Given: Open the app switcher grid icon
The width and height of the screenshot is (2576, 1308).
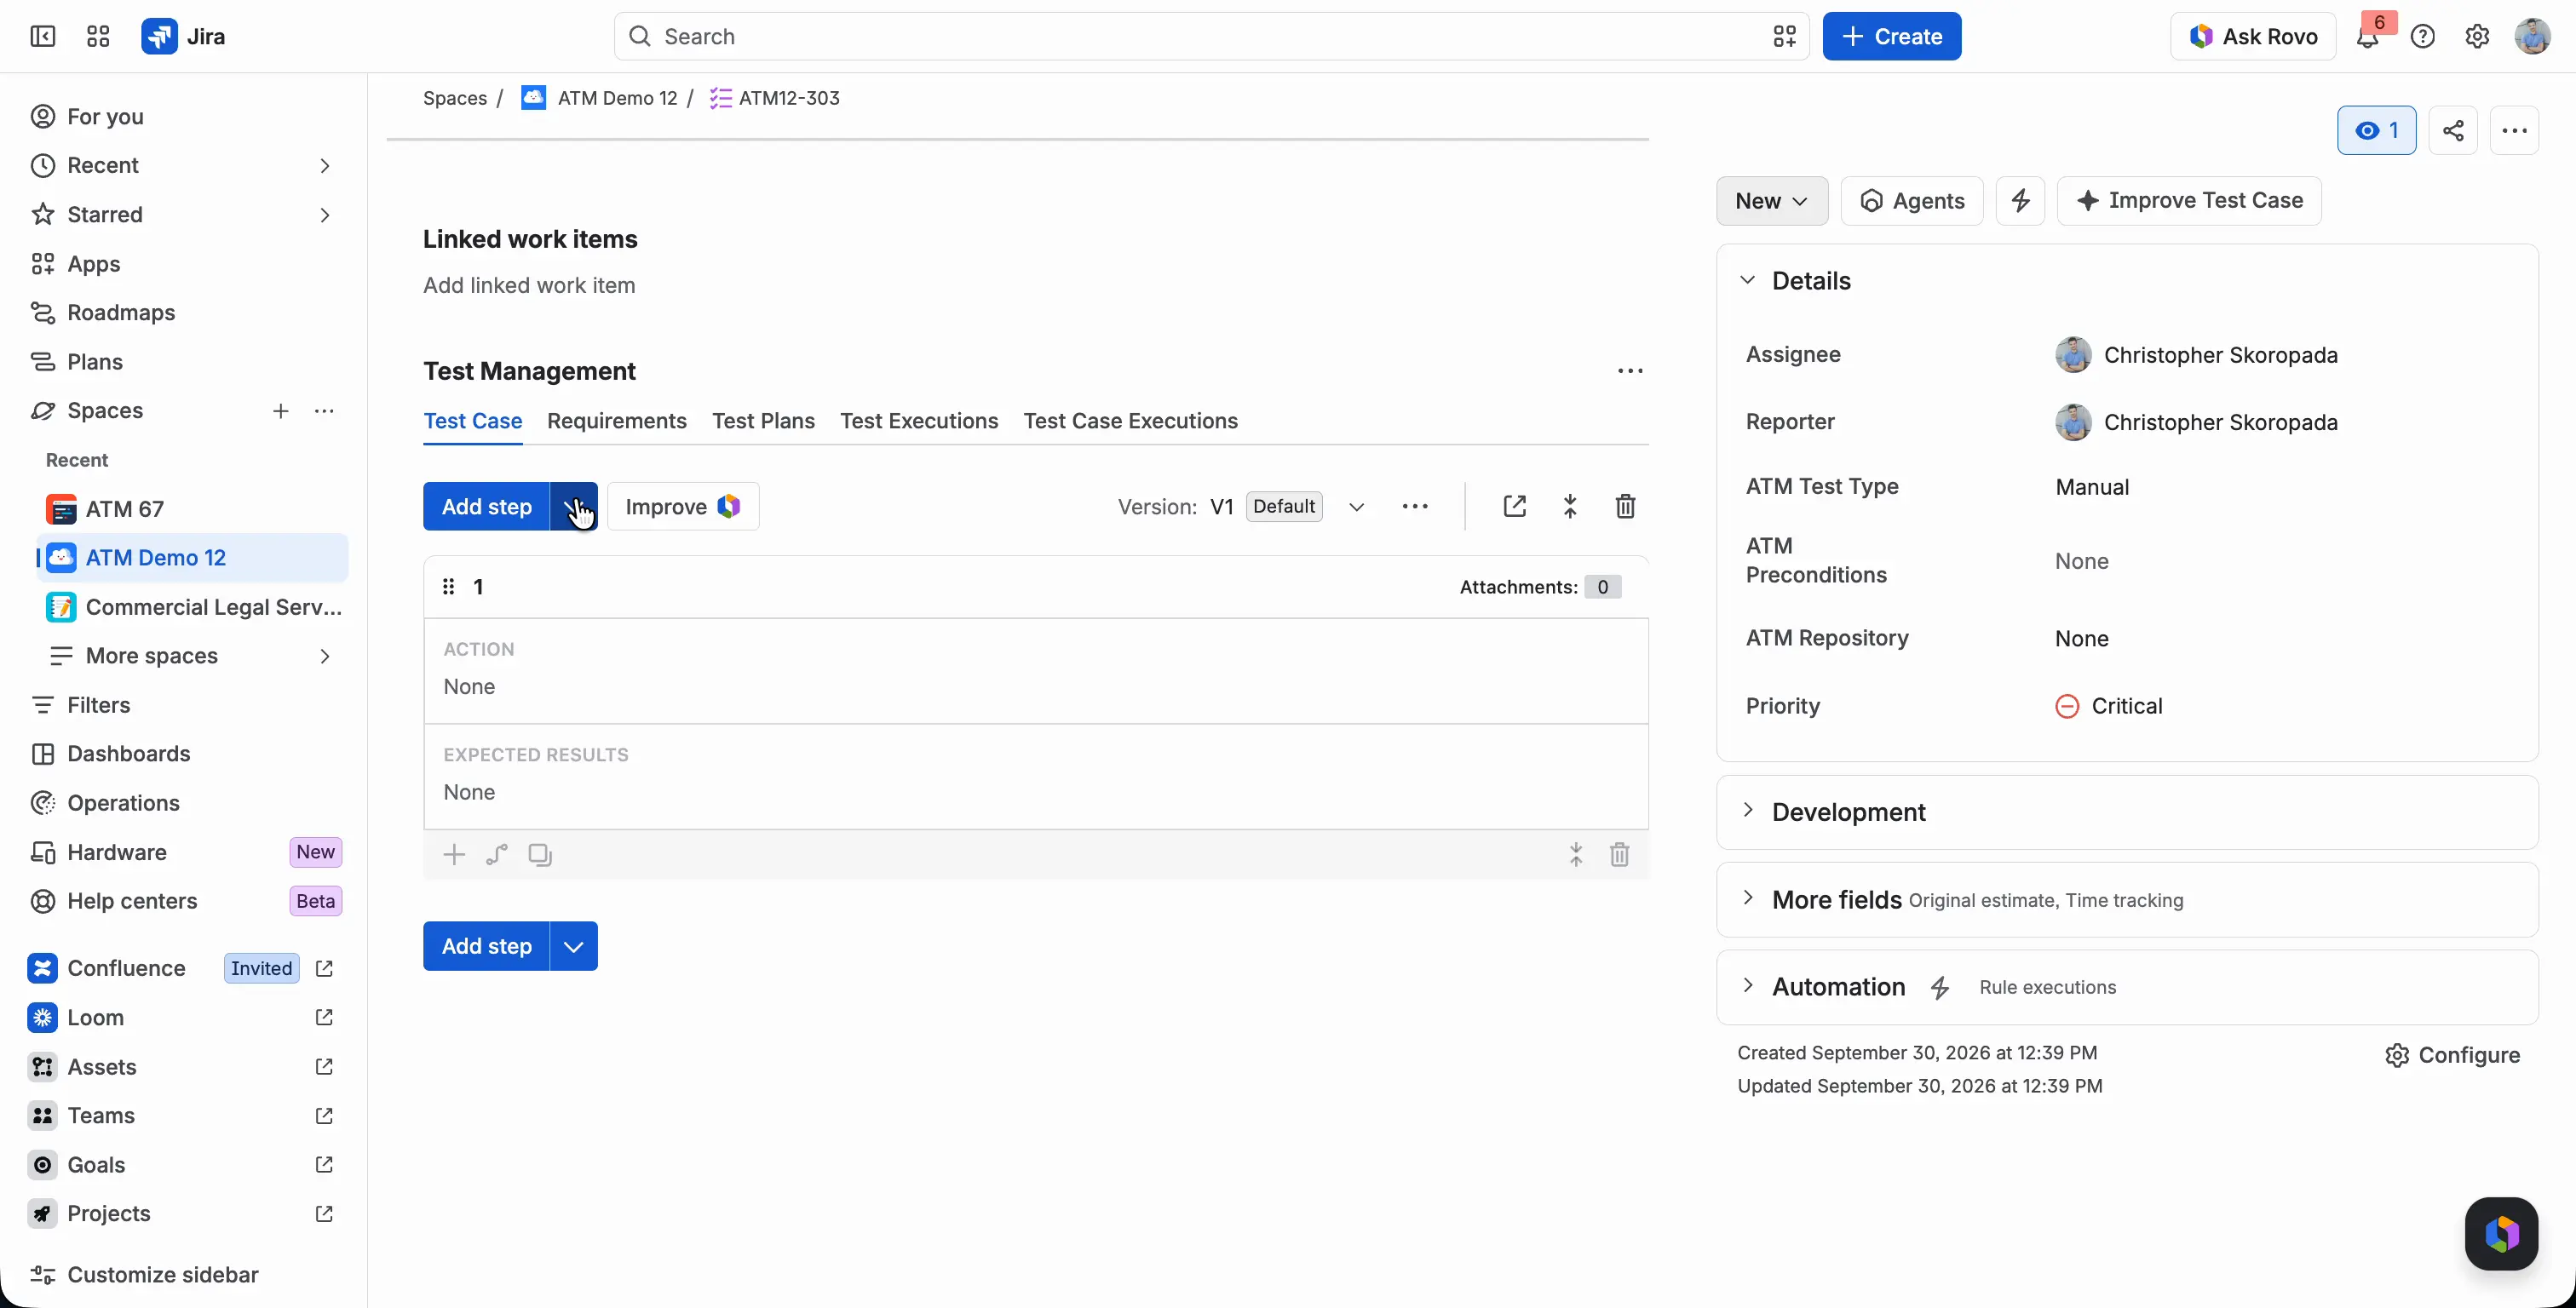Looking at the screenshot, I should (x=98, y=37).
